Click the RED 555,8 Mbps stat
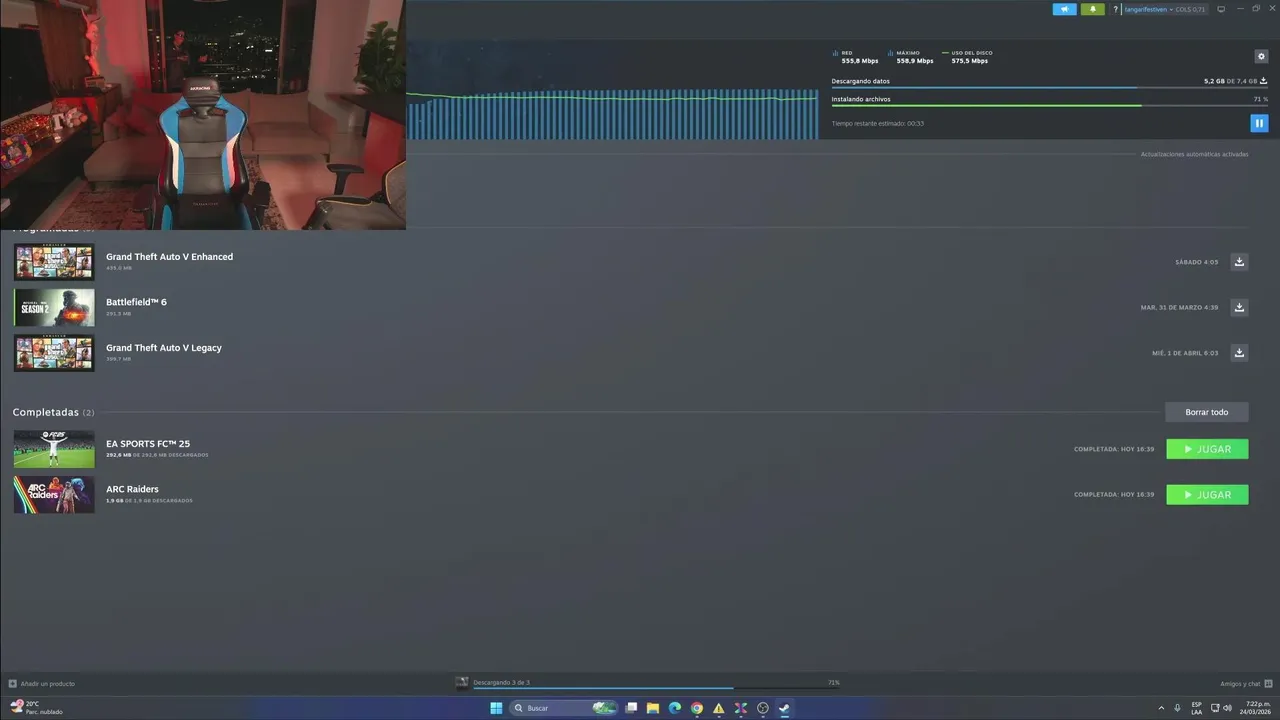This screenshot has height=720, width=1280. point(856,57)
